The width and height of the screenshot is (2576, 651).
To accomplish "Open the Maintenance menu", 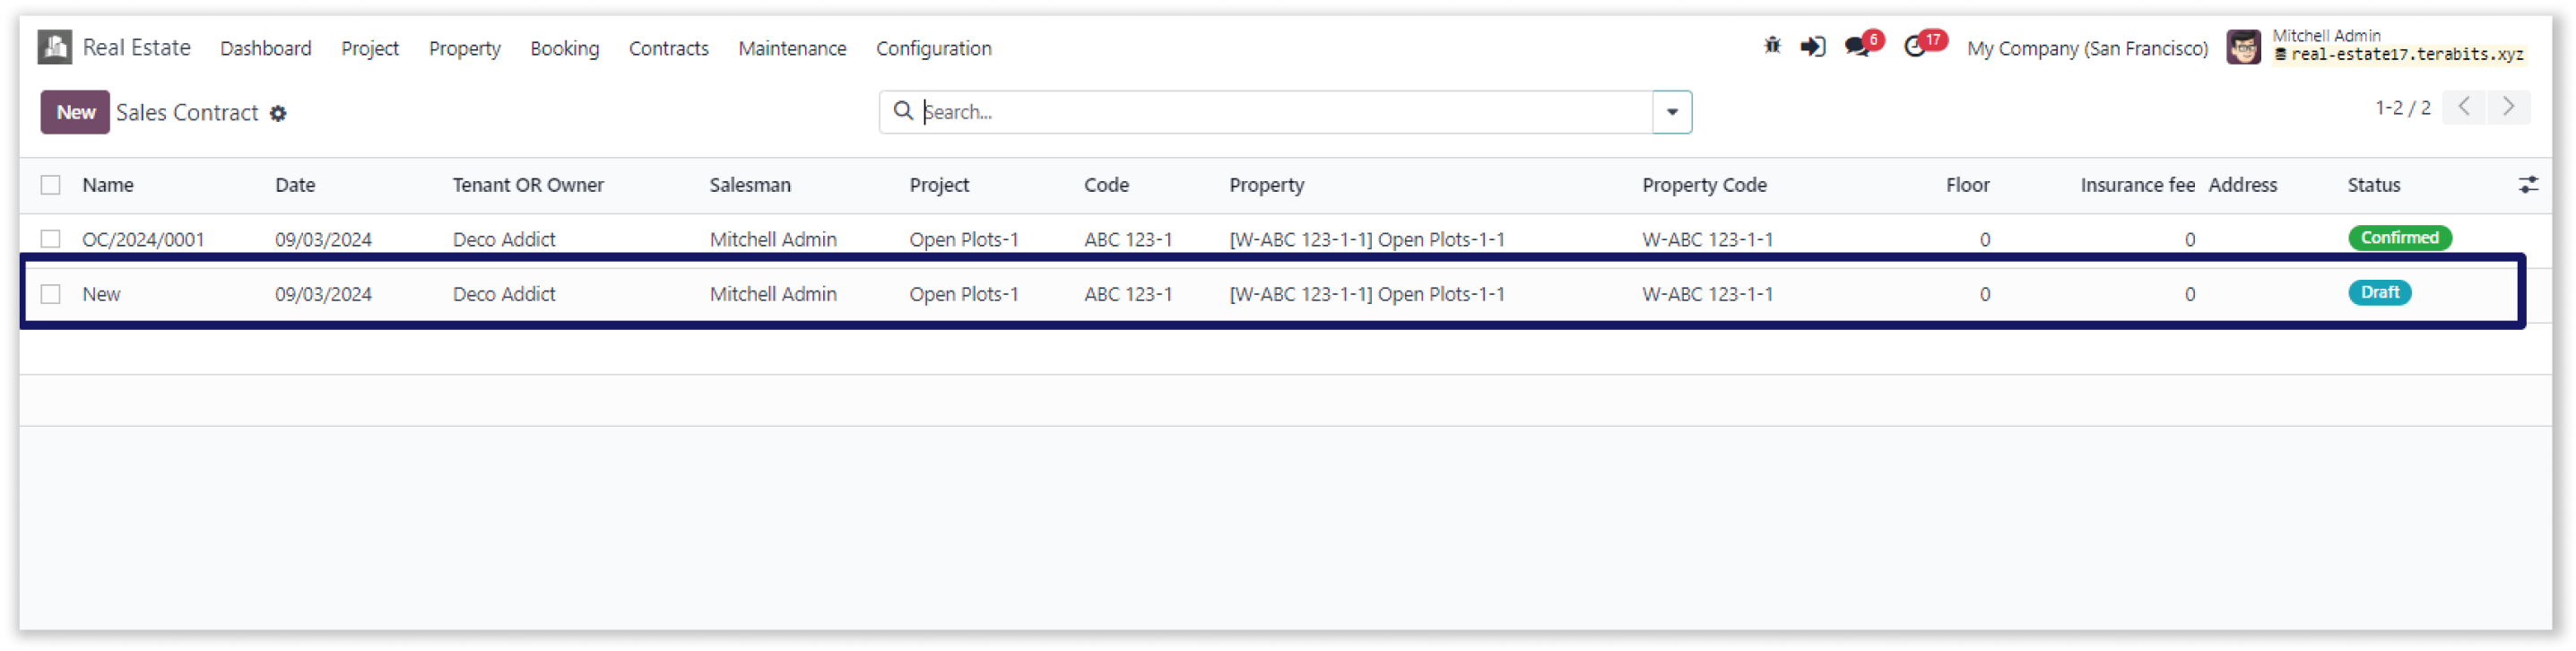I will [x=792, y=48].
